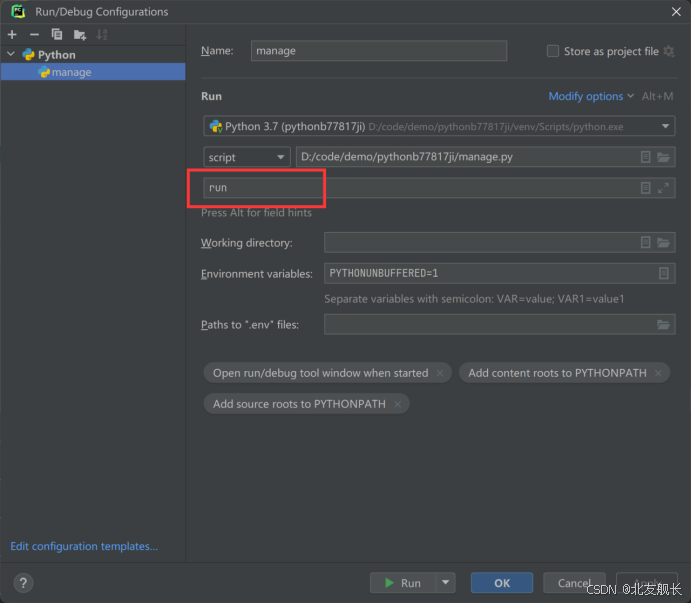Image resolution: width=691 pixels, height=604 pixels.
Task: Edit the Name field
Action: pos(379,51)
